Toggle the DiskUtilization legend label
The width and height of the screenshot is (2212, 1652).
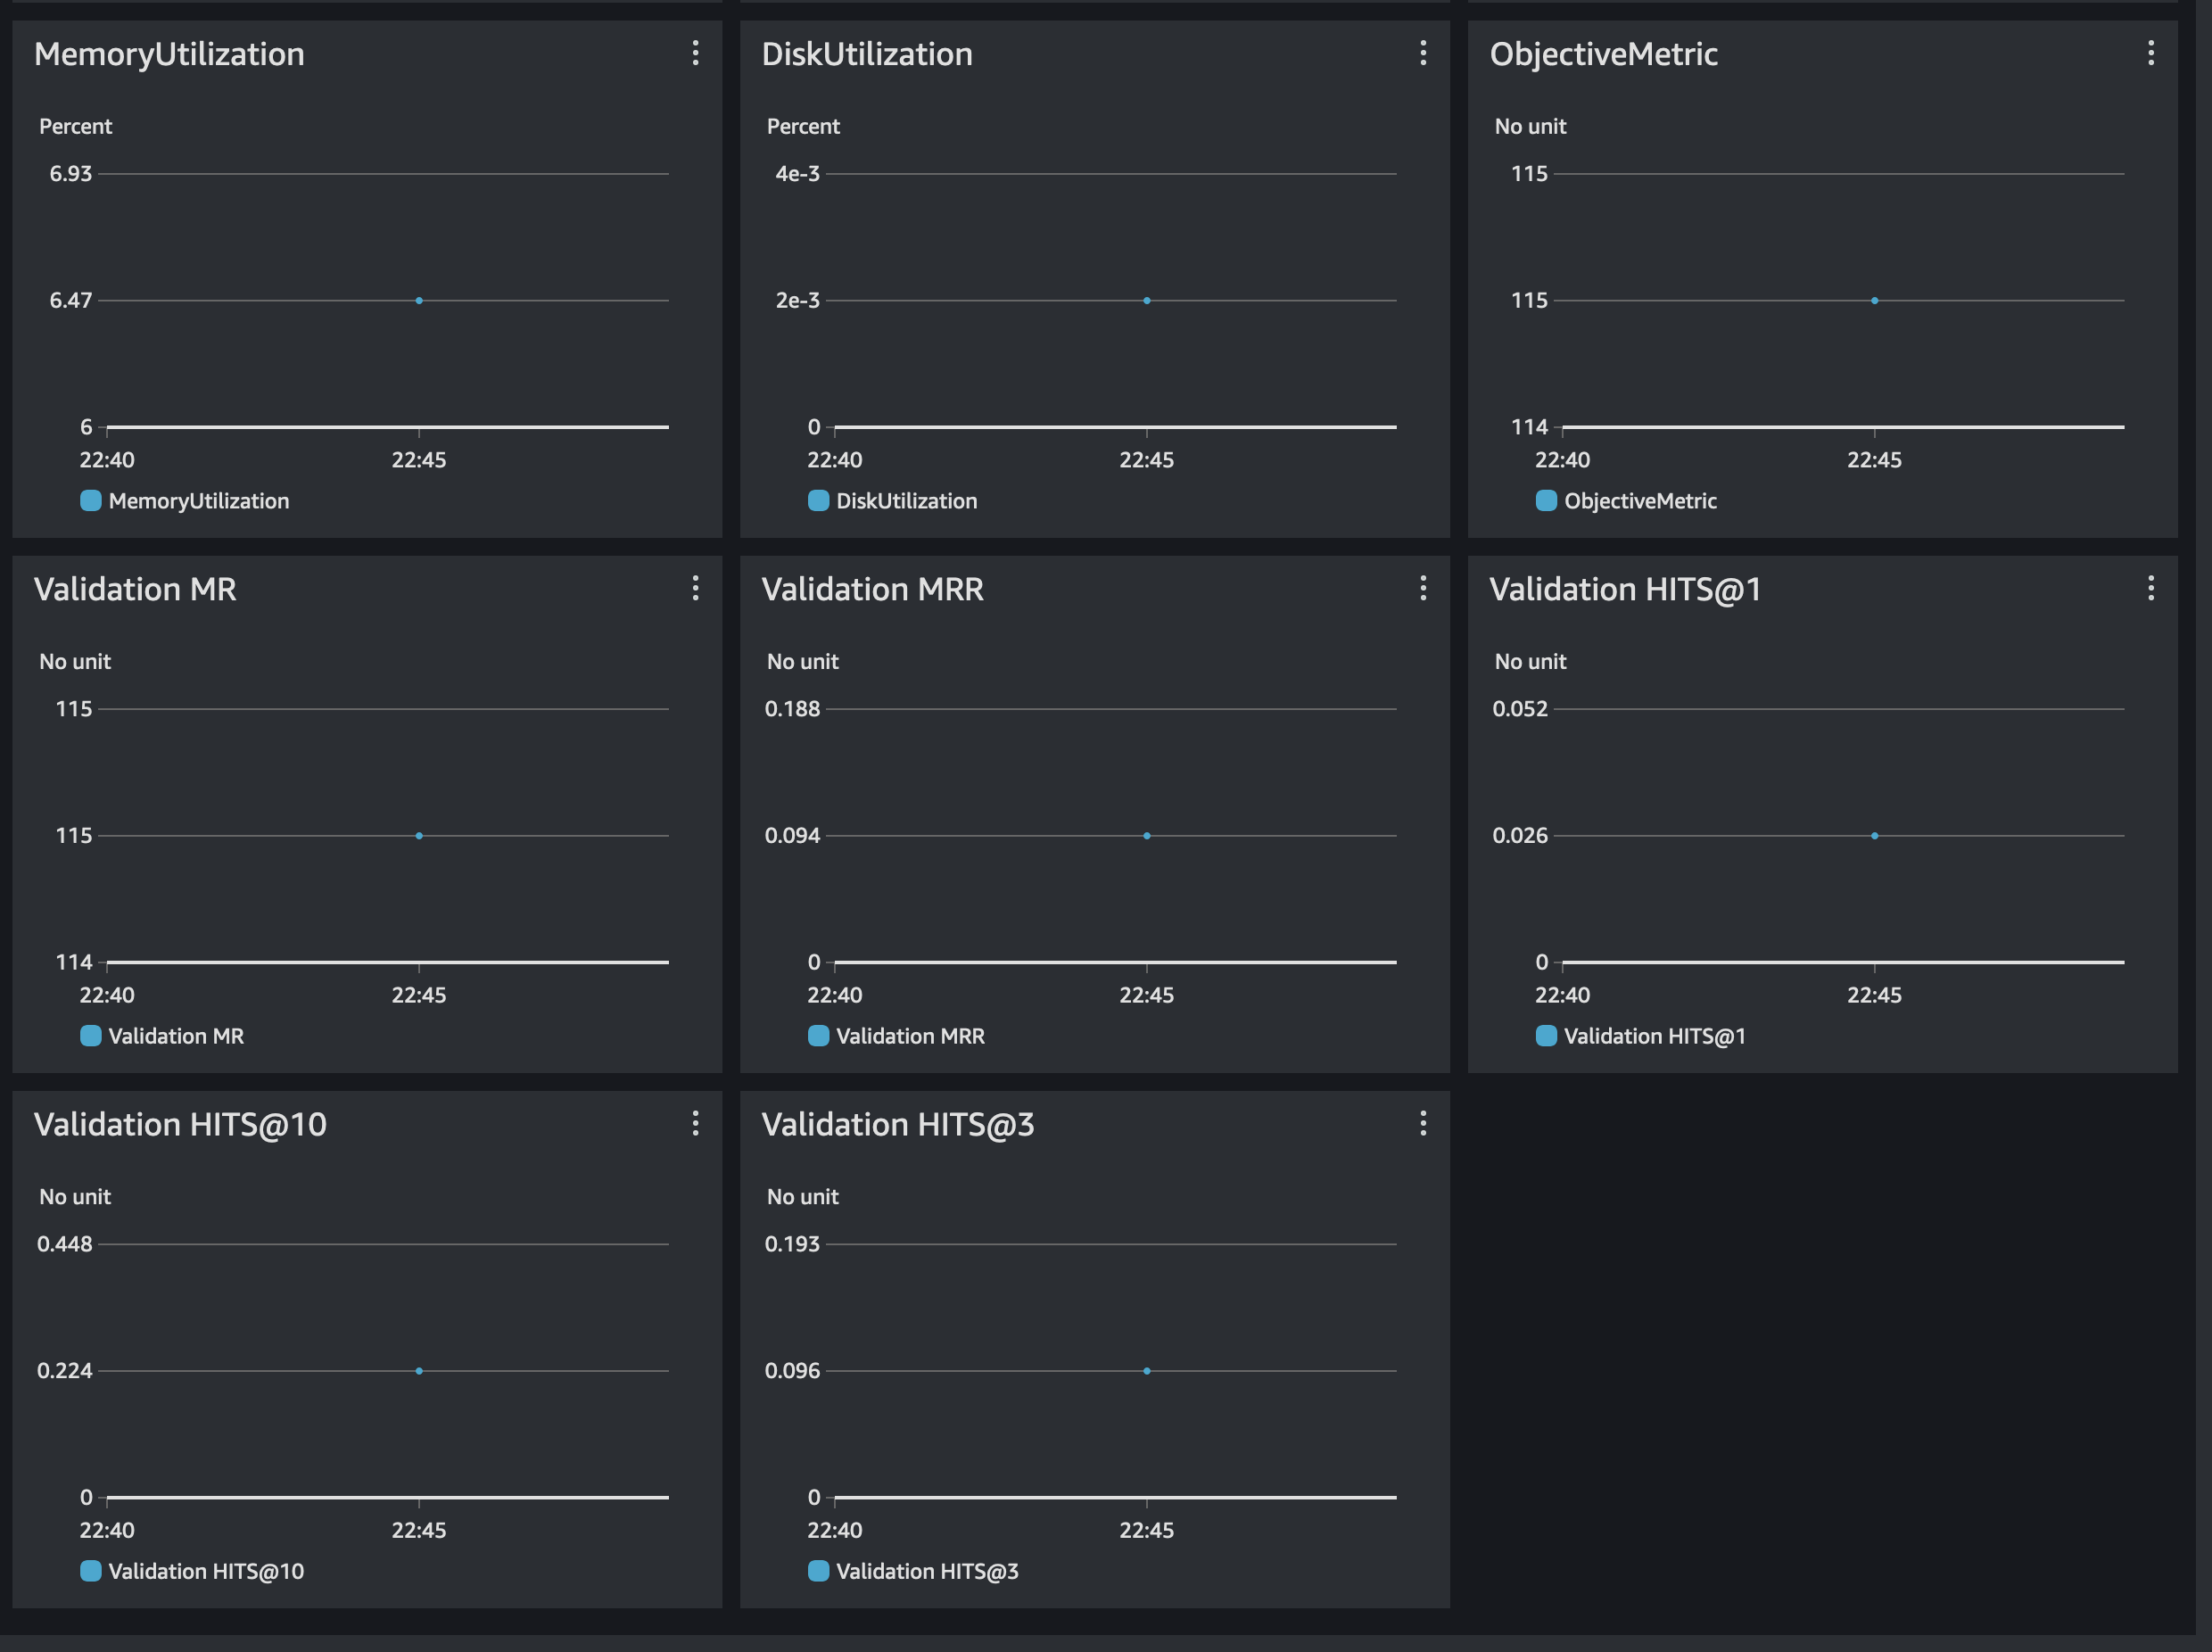point(907,501)
